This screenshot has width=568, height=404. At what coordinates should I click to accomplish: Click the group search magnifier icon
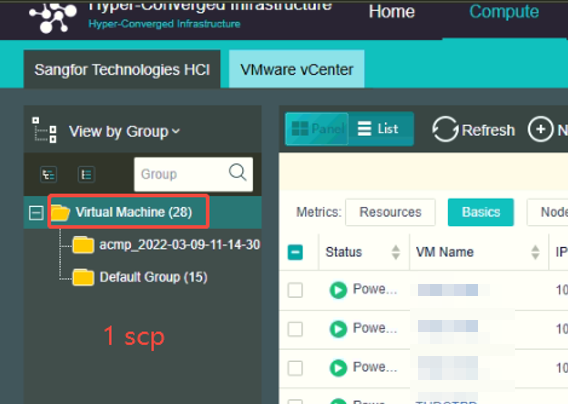point(238,172)
